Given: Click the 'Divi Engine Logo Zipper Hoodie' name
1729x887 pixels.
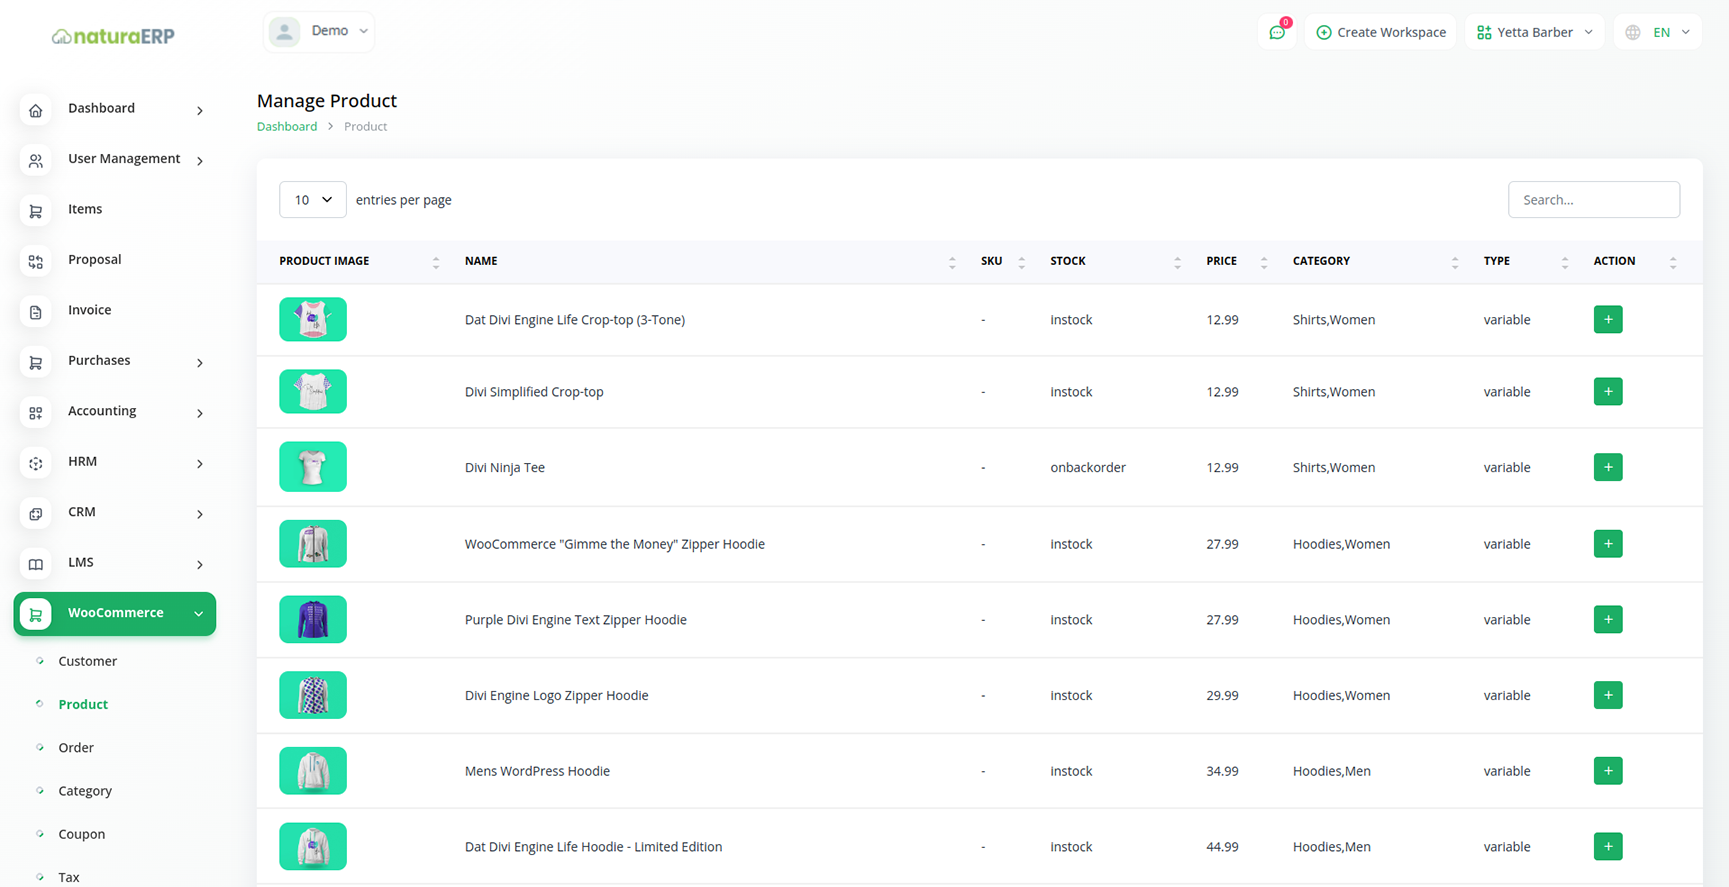Looking at the screenshot, I should tap(556, 695).
